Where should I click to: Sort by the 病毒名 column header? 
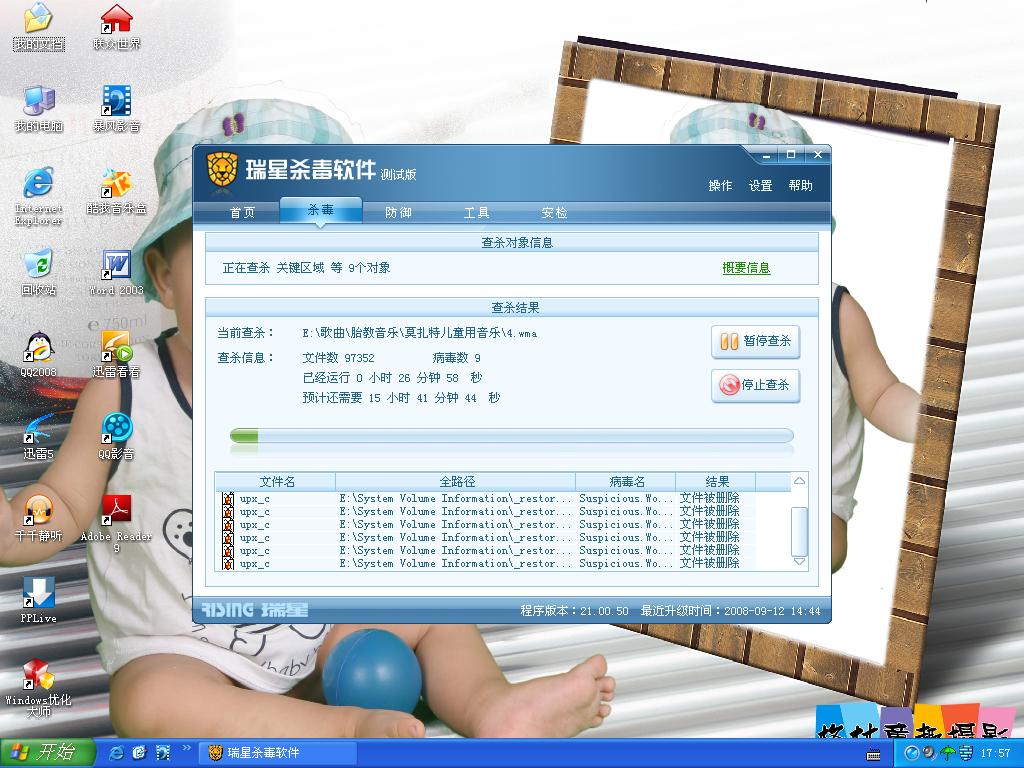626,482
